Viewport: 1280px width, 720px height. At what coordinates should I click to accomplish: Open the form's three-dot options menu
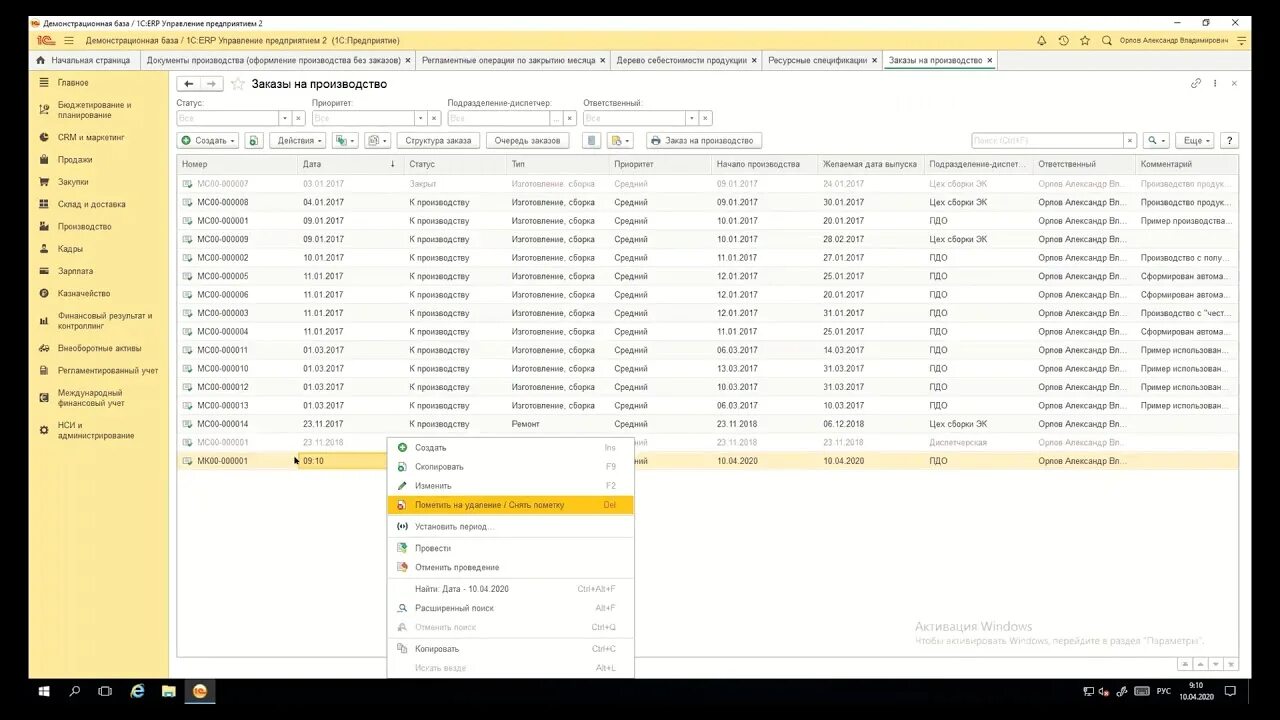1215,84
